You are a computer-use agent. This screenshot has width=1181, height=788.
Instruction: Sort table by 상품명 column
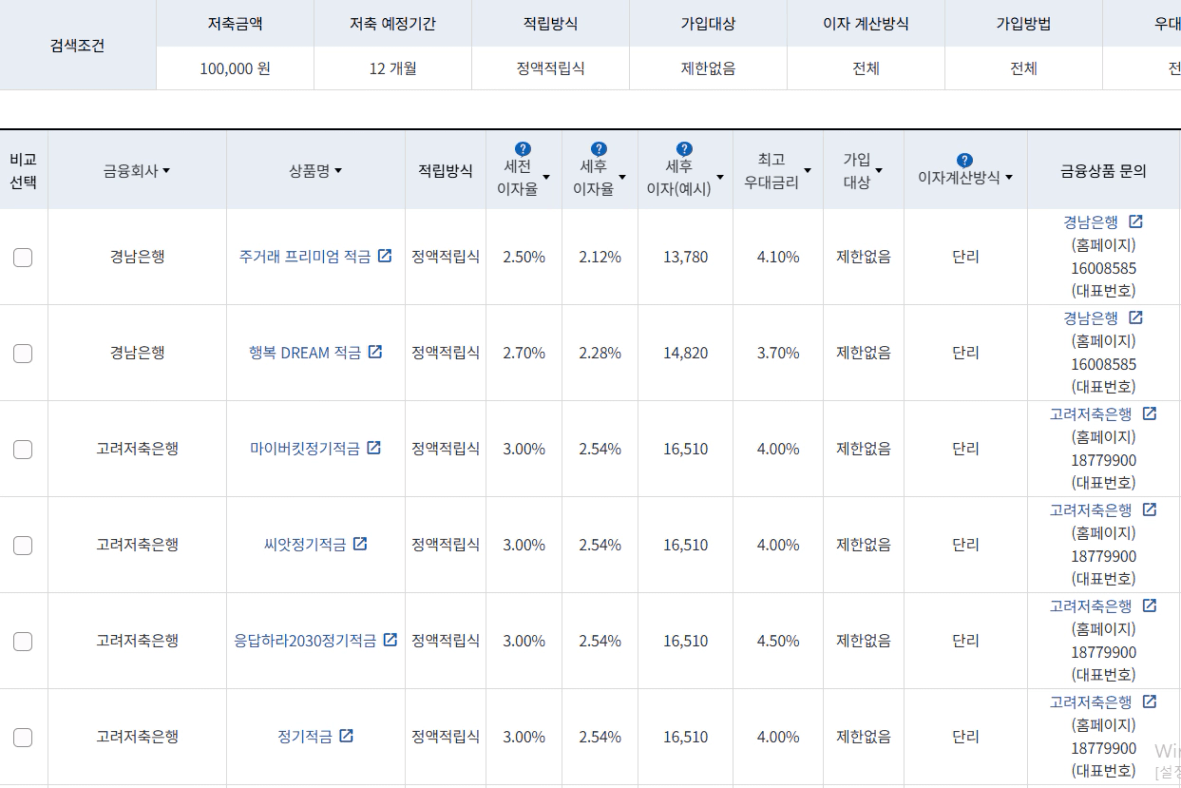(x=315, y=171)
